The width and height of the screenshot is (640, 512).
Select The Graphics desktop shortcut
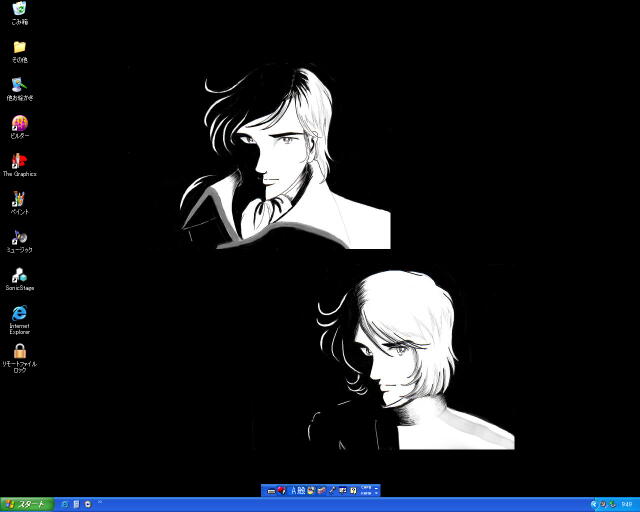click(x=20, y=165)
